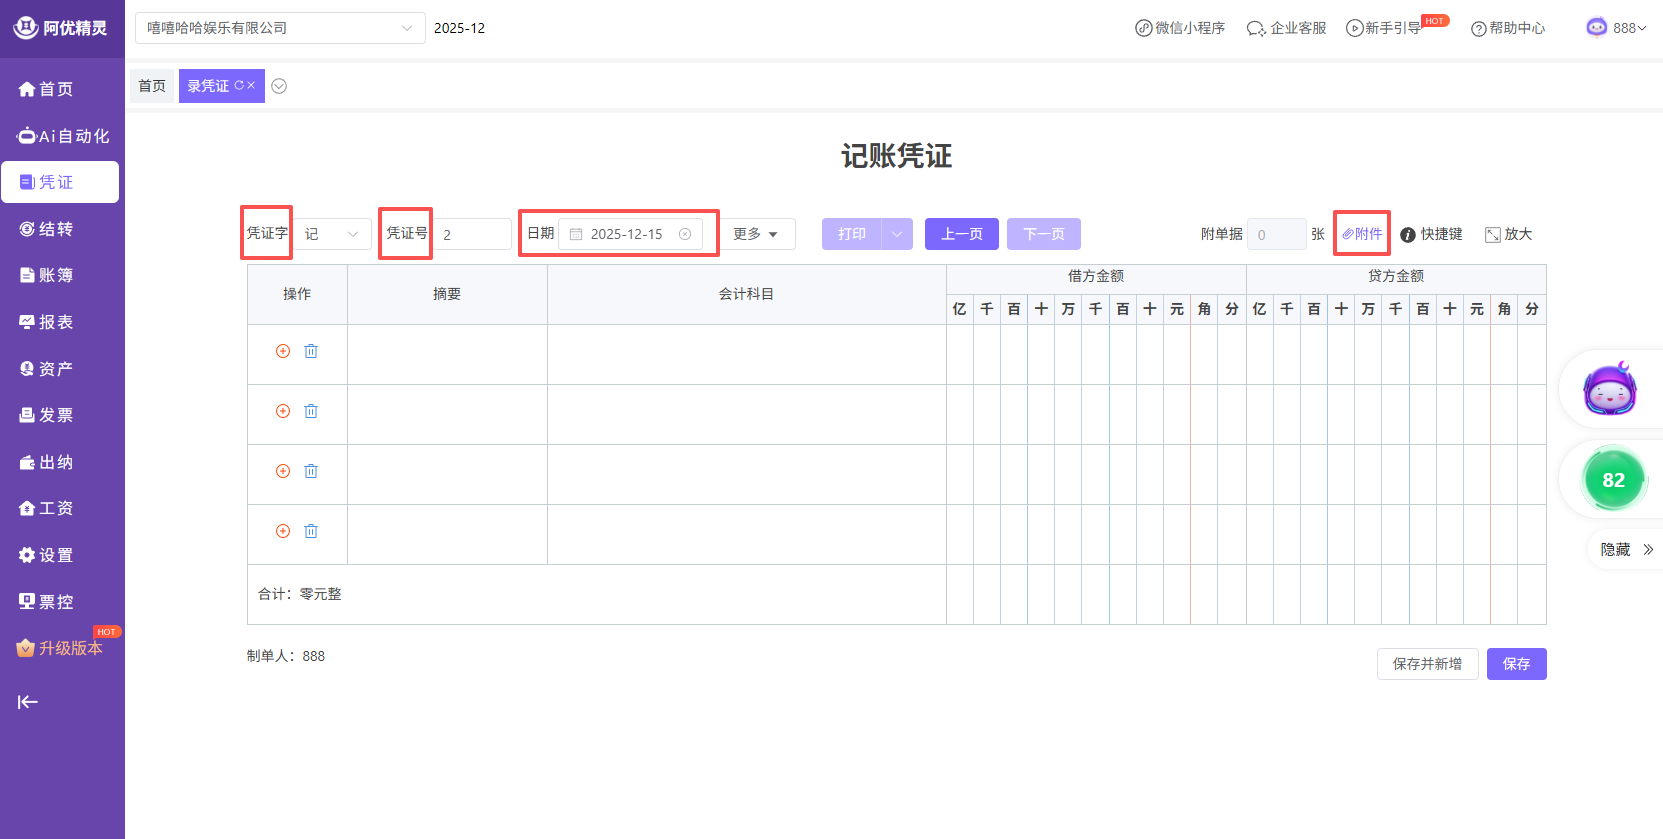The image size is (1663, 839).
Task: Click the 上一页 button
Action: 961,234
